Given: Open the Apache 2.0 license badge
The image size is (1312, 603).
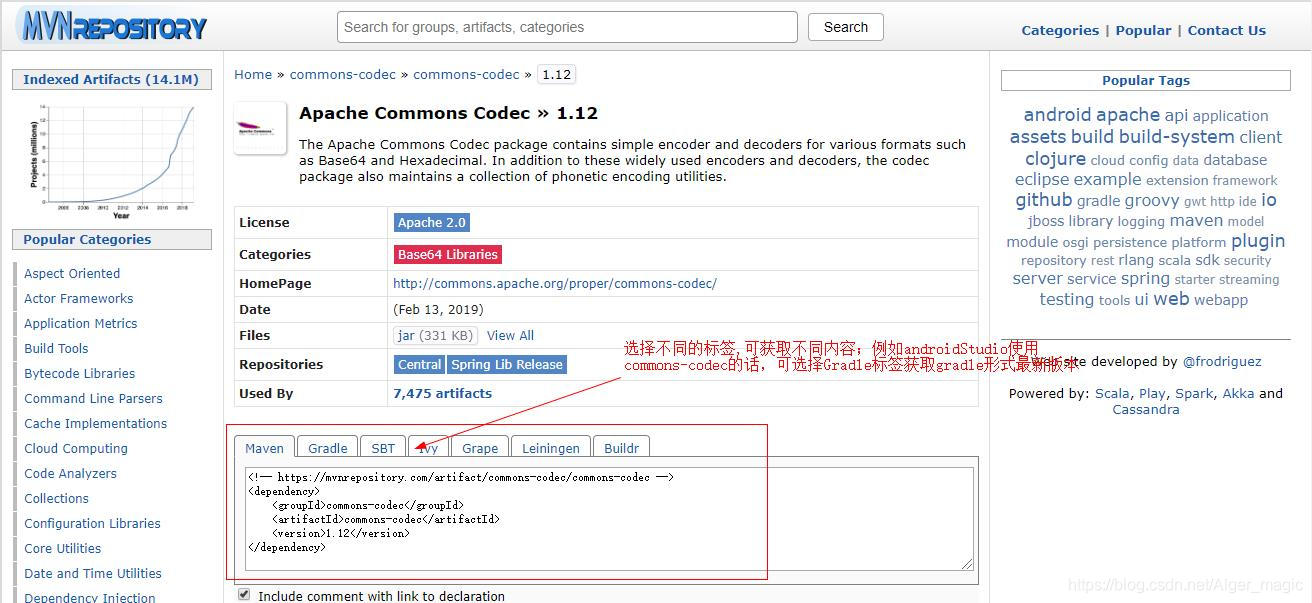Looking at the screenshot, I should click(x=432, y=222).
